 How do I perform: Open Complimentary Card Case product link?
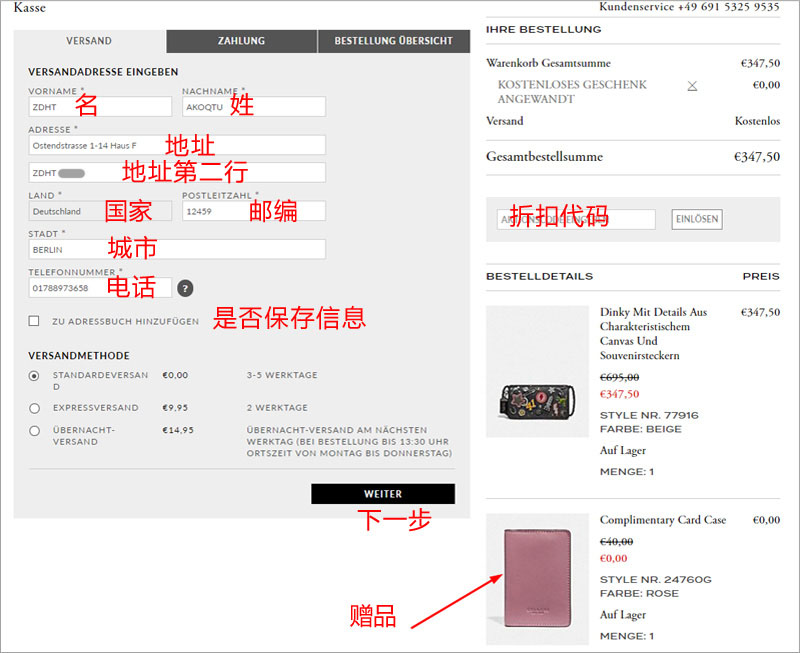(x=663, y=520)
